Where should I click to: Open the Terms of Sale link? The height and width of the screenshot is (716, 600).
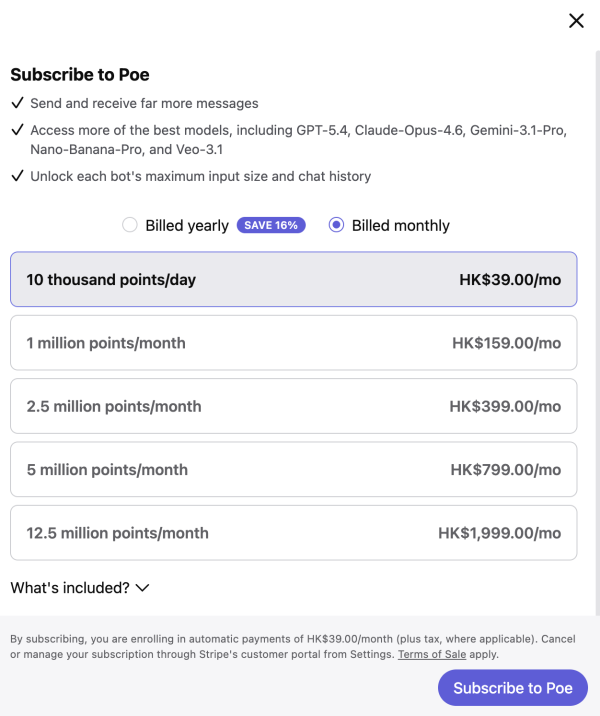pos(432,655)
